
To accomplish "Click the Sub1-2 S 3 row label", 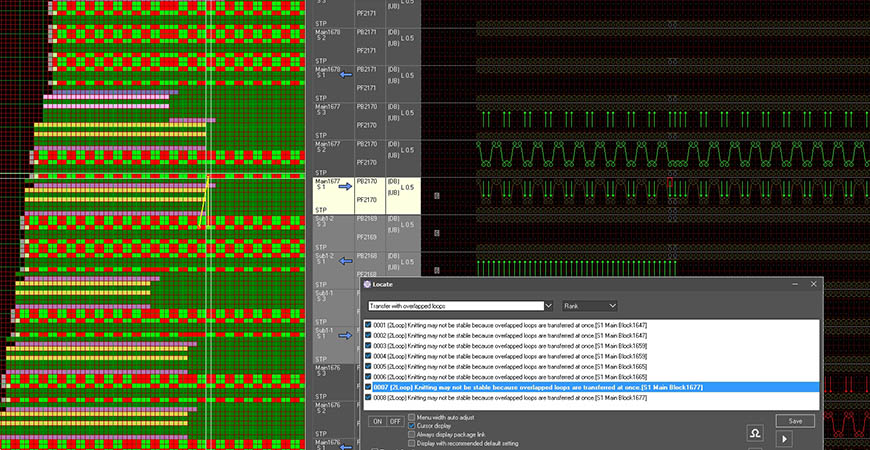I will point(325,221).
